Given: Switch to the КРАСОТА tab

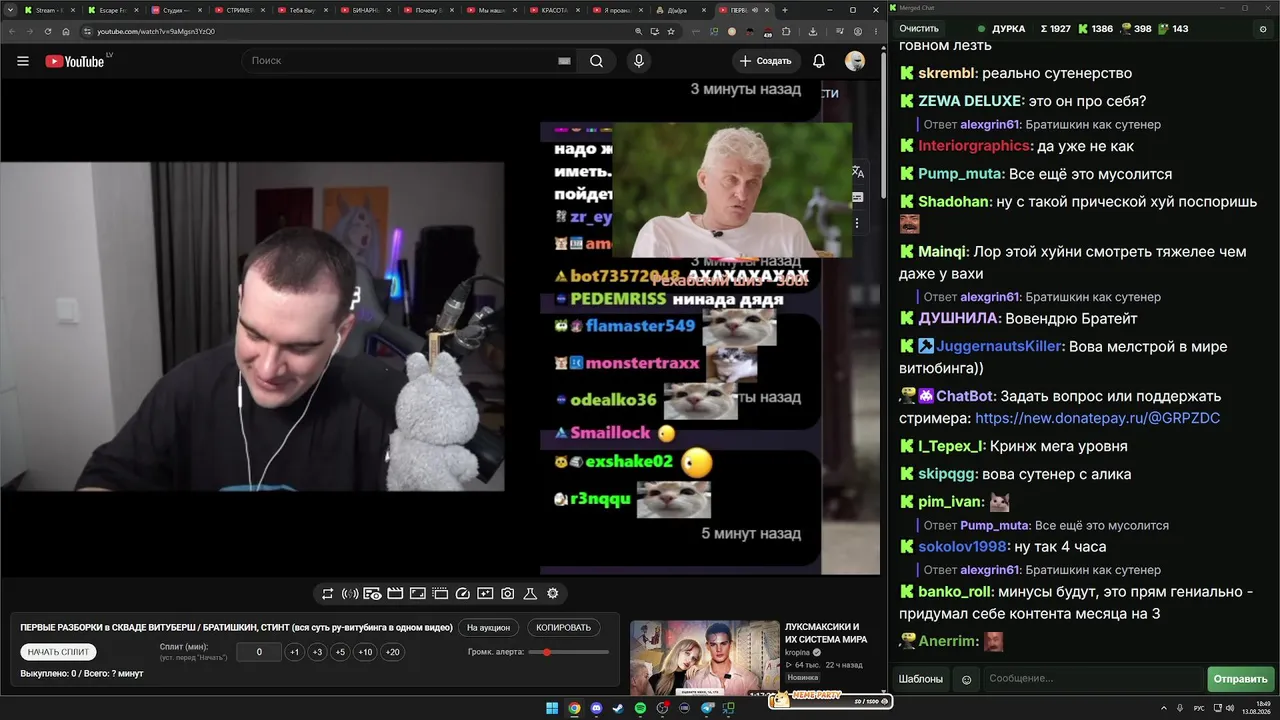Looking at the screenshot, I should pos(553,10).
